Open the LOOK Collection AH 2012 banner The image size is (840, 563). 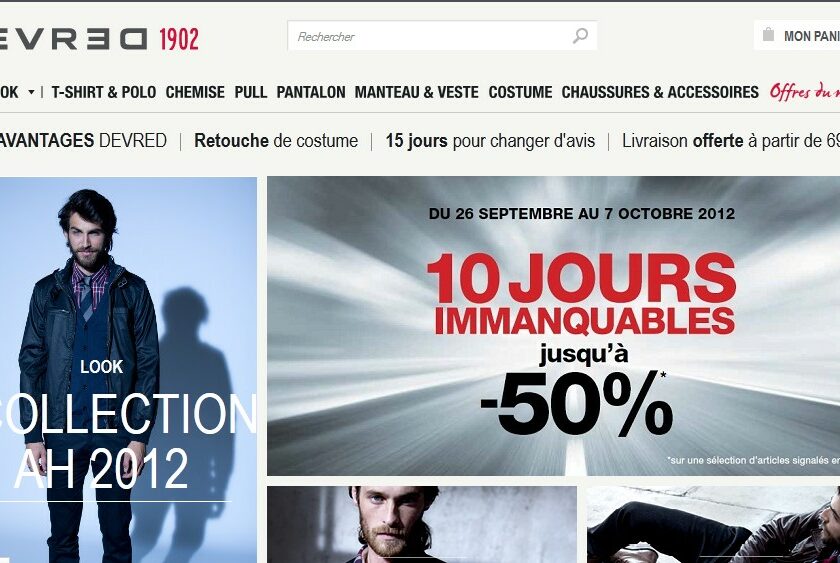tap(128, 370)
